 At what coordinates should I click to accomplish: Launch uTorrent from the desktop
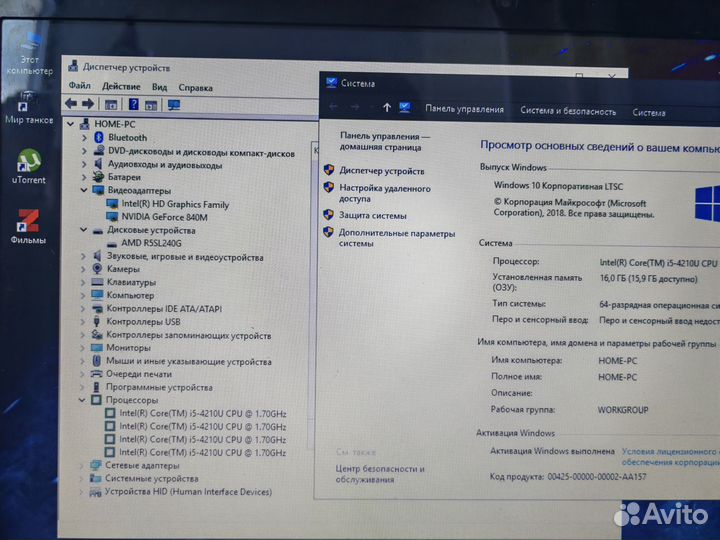coord(29,166)
